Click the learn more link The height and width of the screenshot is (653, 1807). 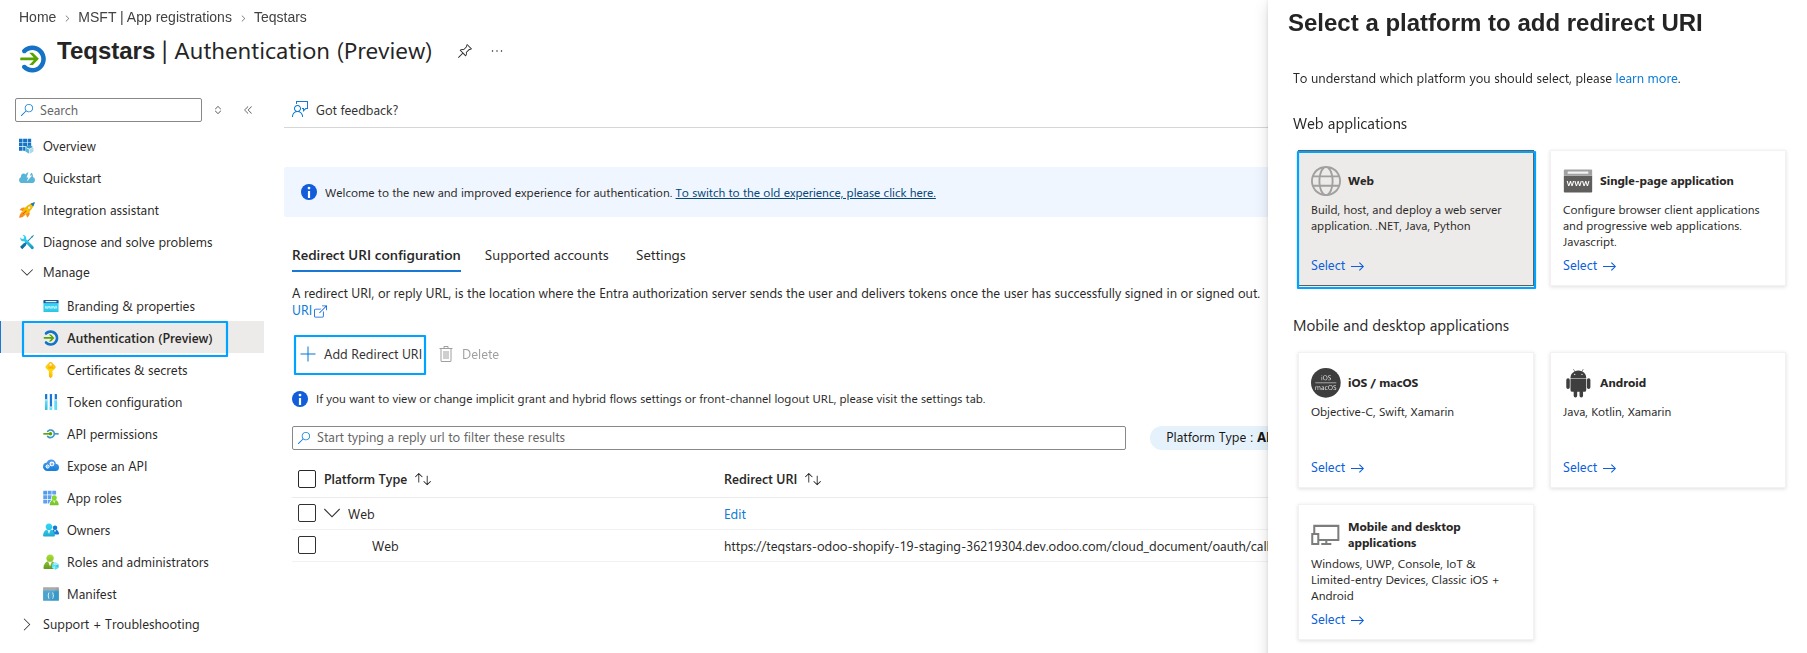(x=1646, y=78)
